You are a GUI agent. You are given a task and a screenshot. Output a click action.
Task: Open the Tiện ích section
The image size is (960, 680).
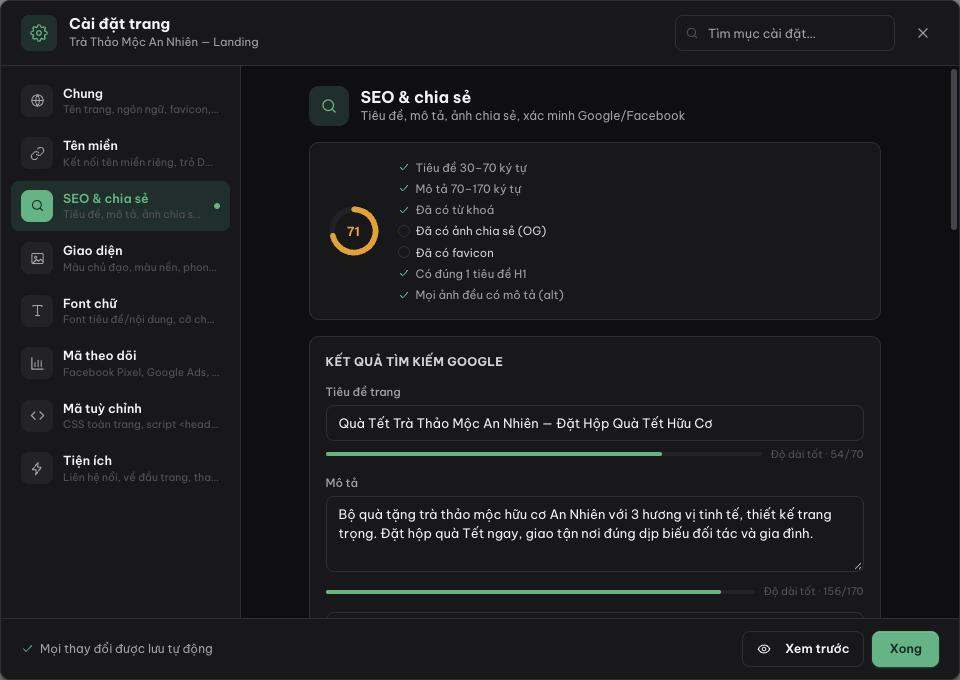(x=121, y=468)
